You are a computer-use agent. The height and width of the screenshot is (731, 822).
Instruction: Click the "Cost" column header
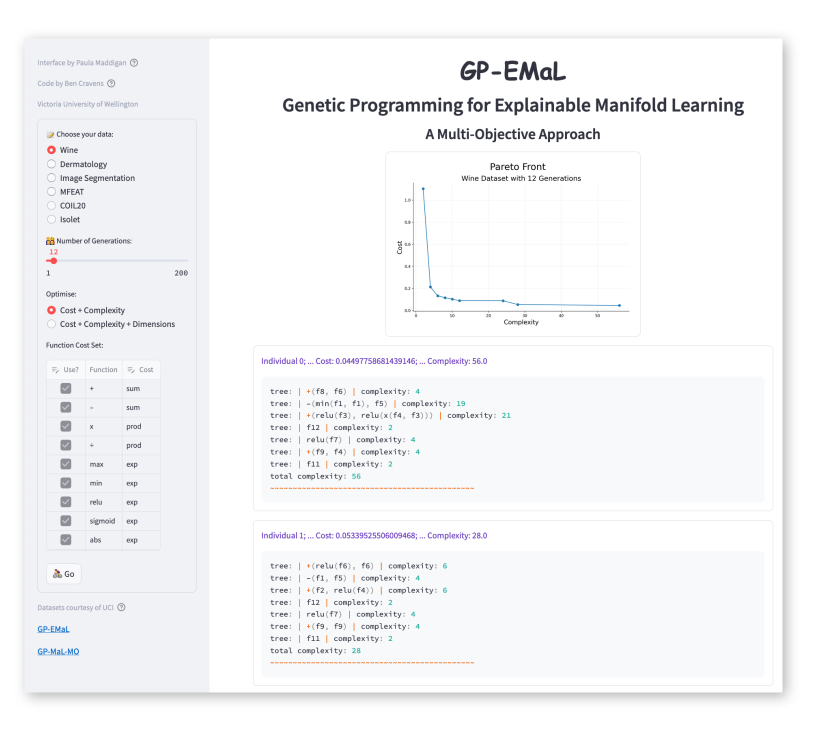click(140, 370)
